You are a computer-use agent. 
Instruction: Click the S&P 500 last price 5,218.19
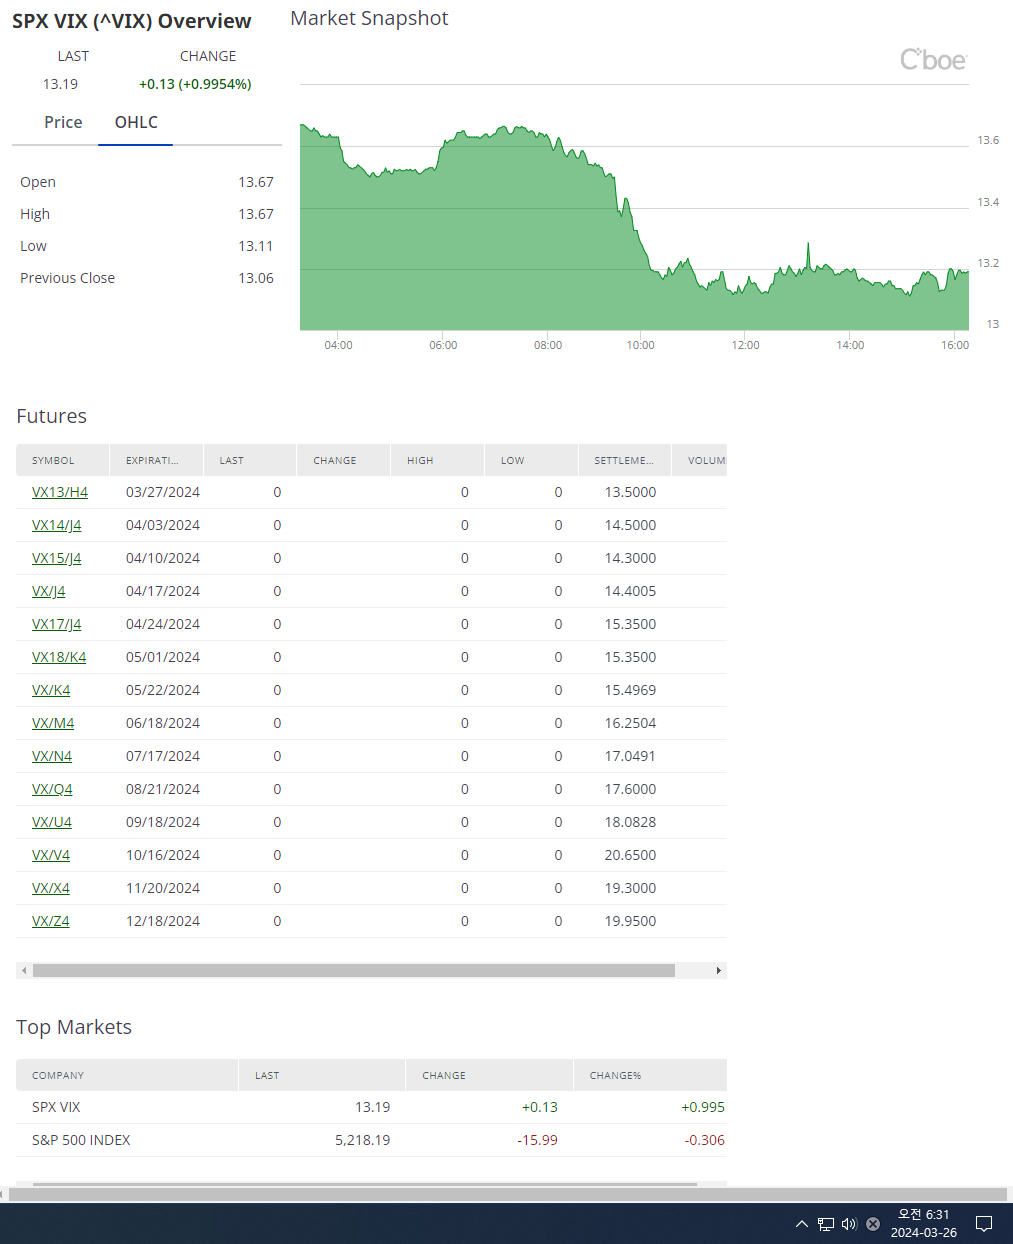click(362, 1140)
